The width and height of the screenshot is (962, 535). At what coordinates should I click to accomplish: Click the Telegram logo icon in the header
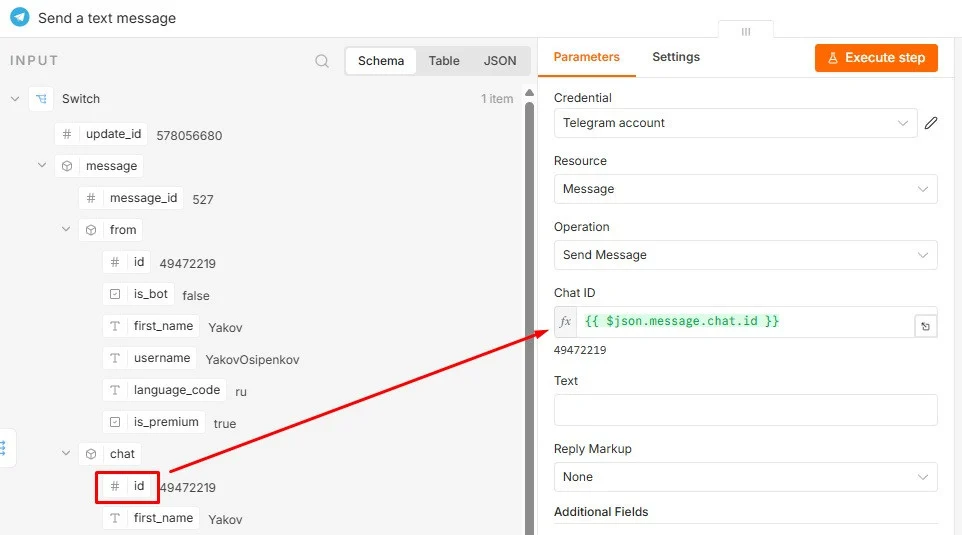click(20, 17)
